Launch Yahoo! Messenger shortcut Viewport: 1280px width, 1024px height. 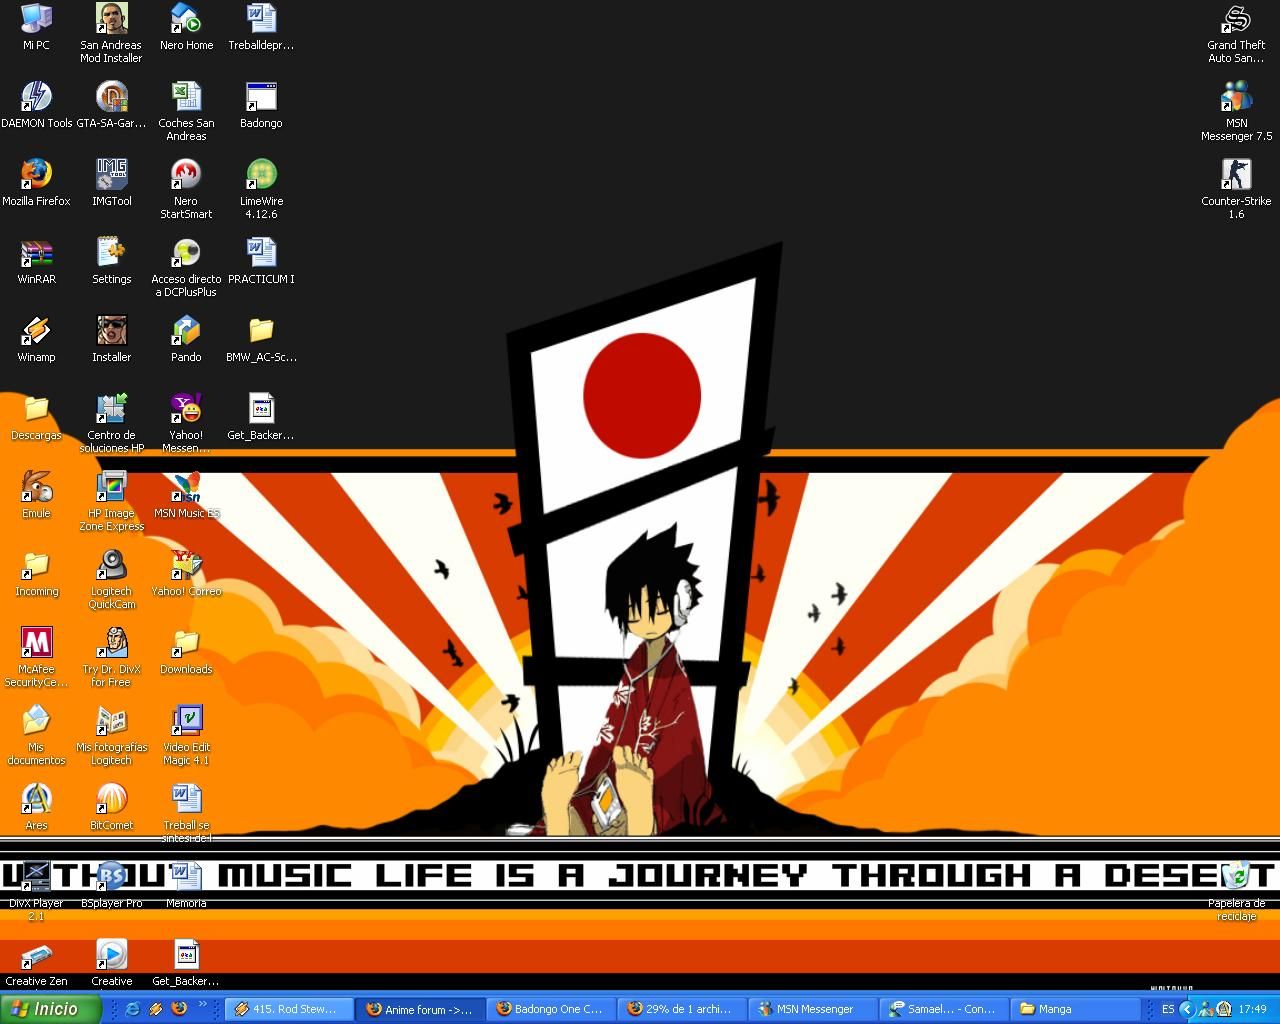pos(186,423)
